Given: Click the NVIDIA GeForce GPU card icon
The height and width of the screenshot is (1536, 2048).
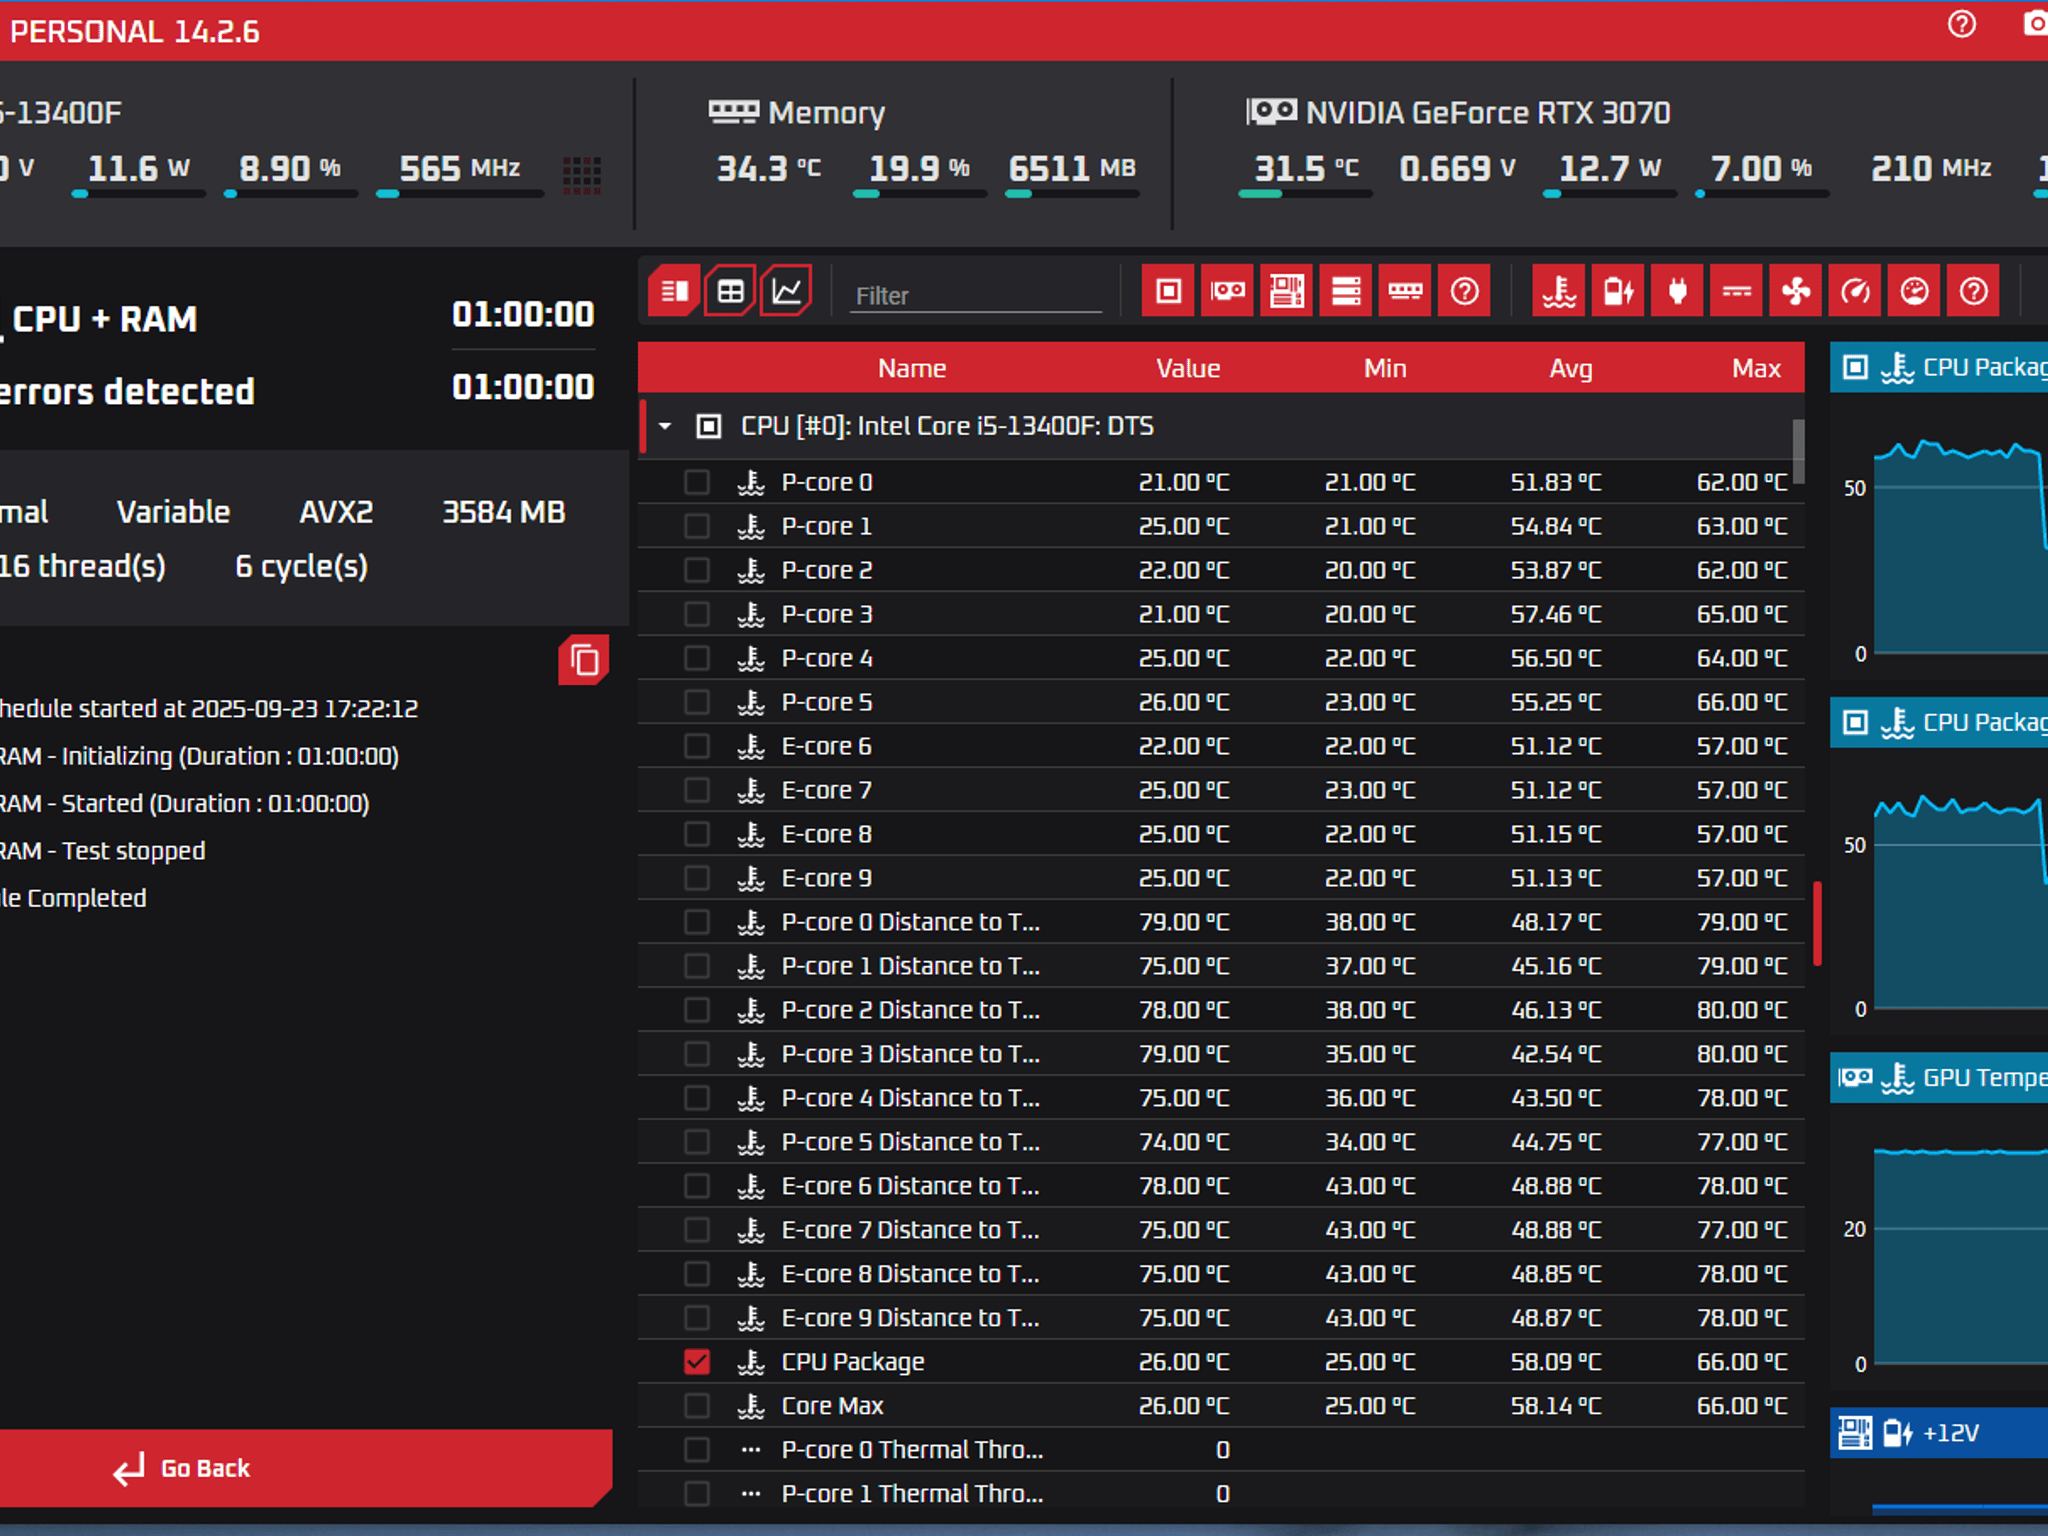Looking at the screenshot, I should tap(1271, 111).
